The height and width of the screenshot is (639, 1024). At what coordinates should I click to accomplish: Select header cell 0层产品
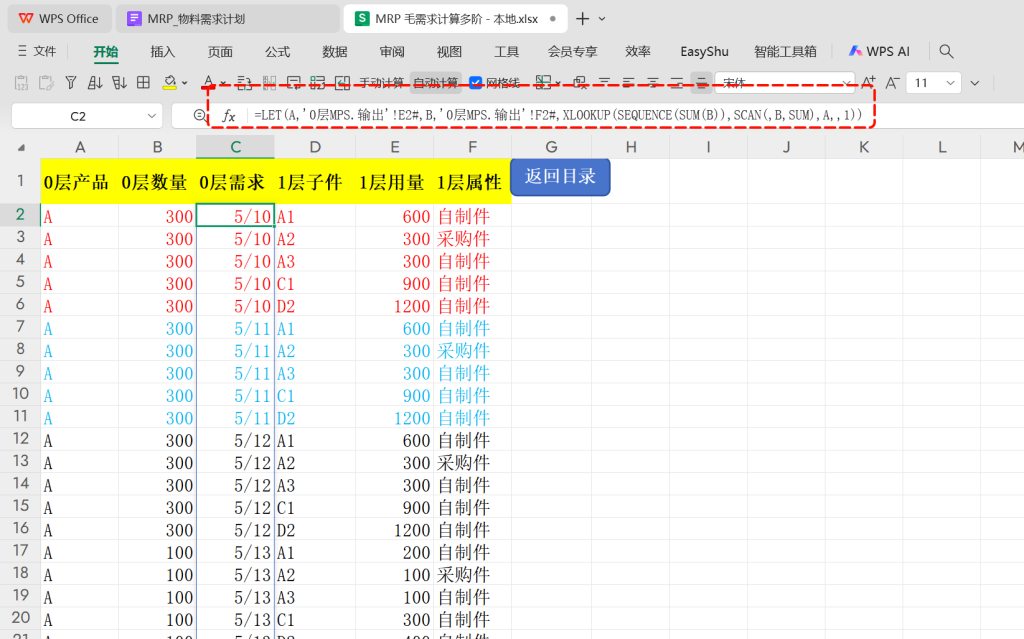coord(80,182)
